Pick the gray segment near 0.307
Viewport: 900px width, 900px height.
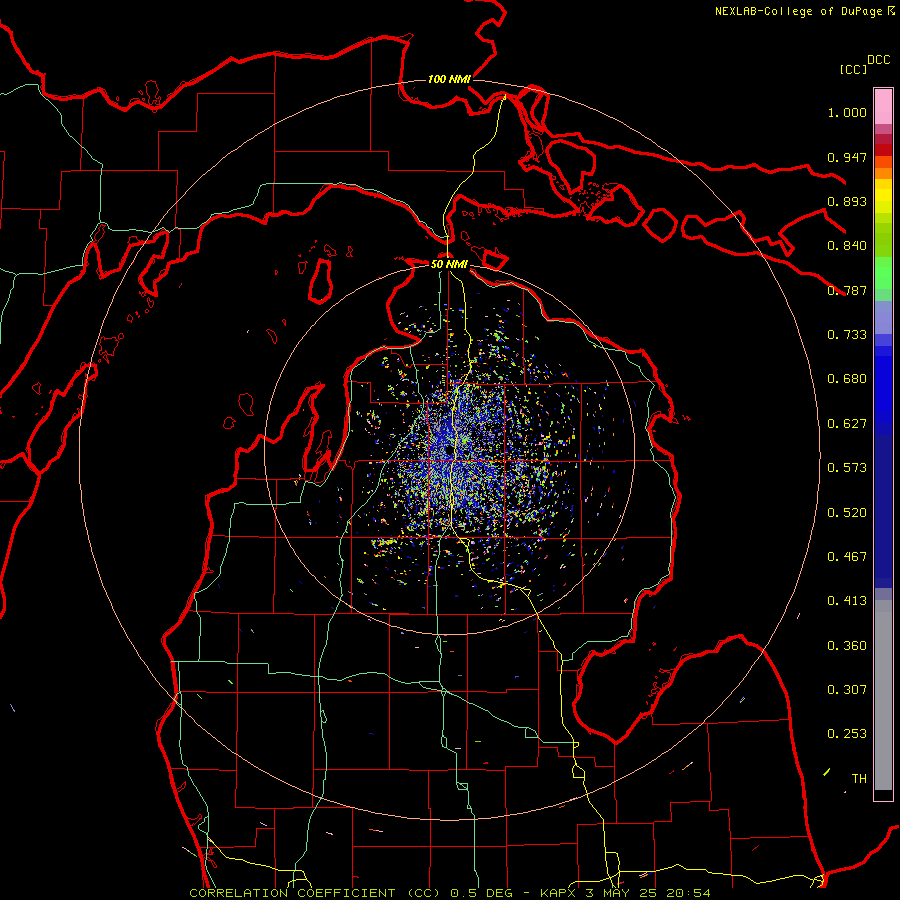(883, 695)
